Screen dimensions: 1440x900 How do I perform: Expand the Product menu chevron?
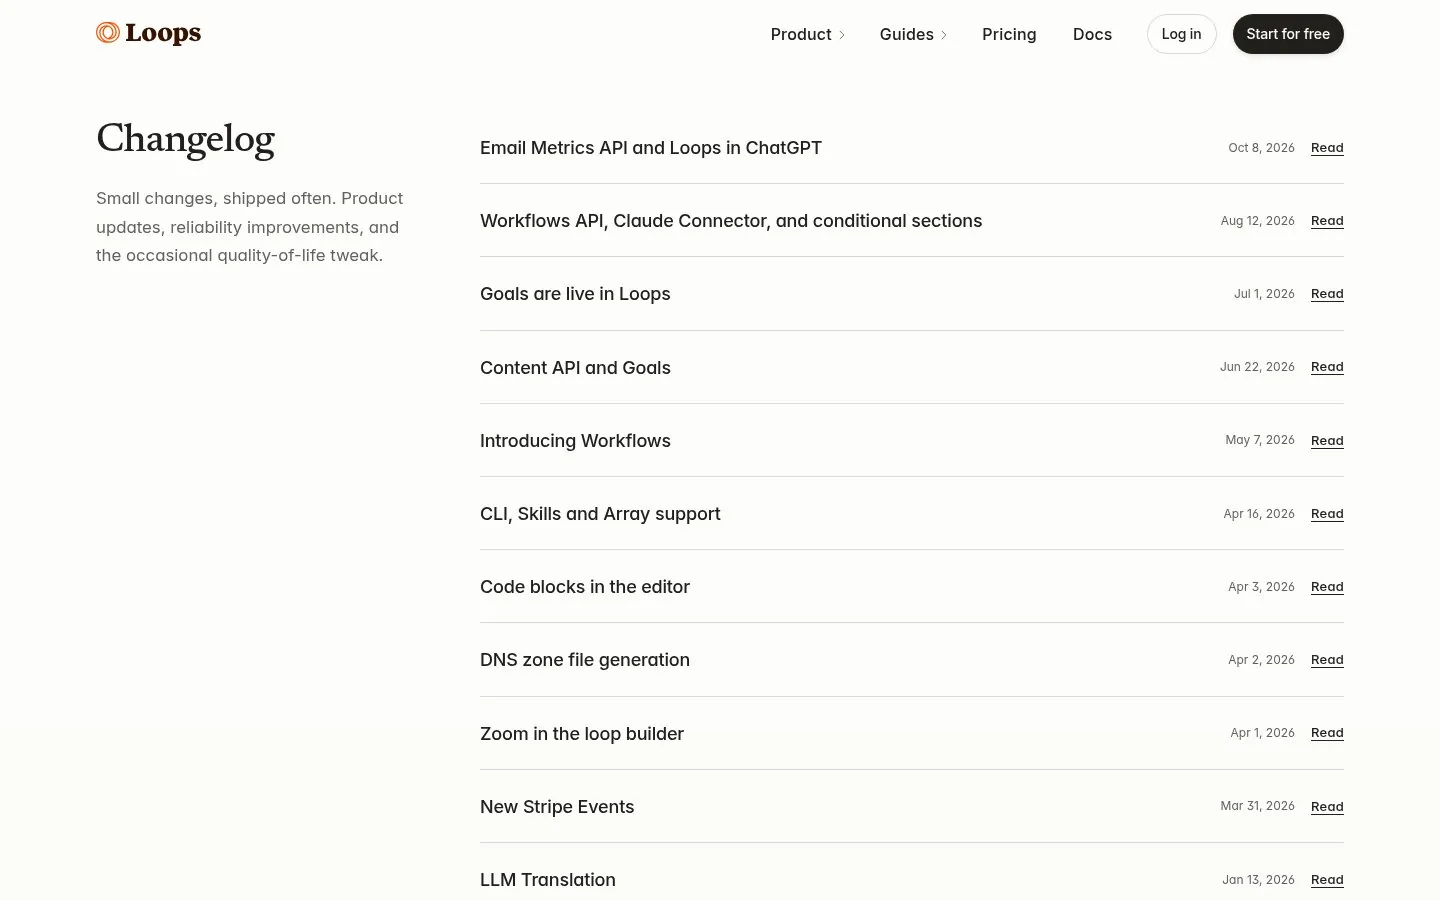842,35
